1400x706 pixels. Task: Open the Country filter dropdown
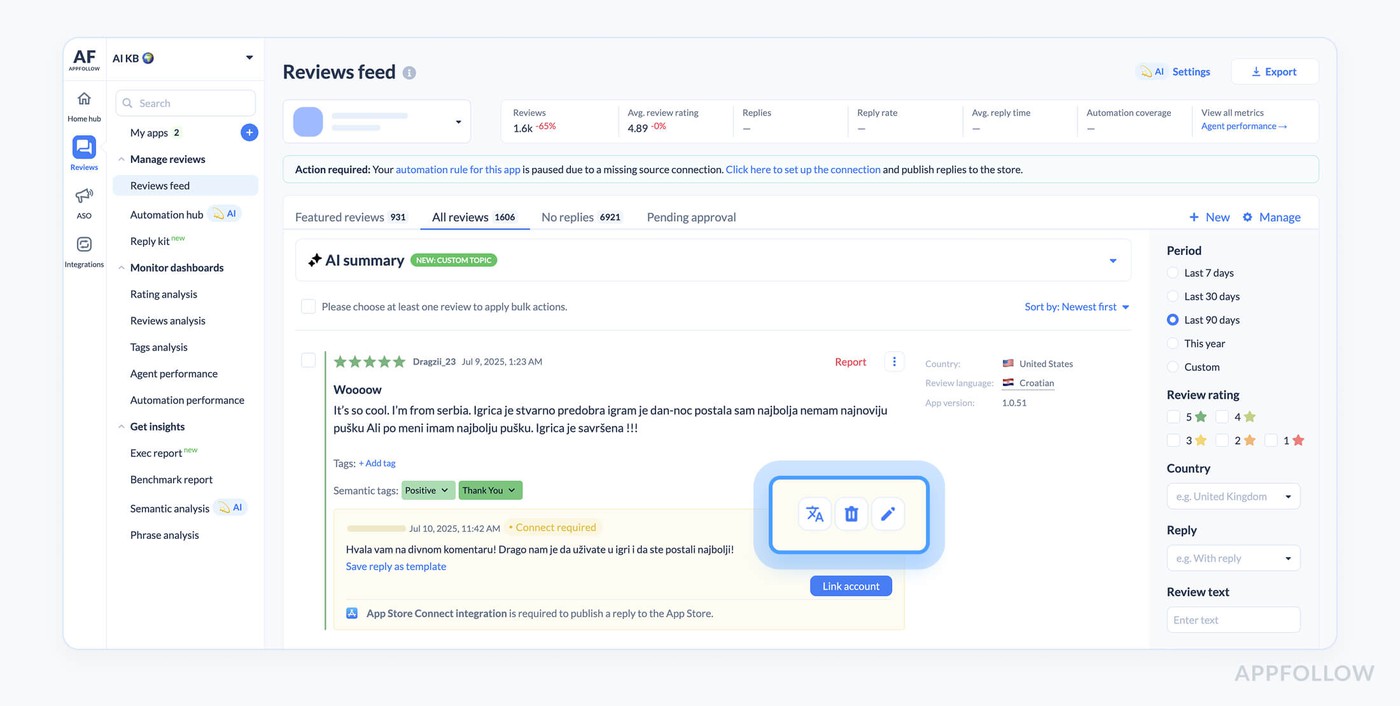(1233, 496)
